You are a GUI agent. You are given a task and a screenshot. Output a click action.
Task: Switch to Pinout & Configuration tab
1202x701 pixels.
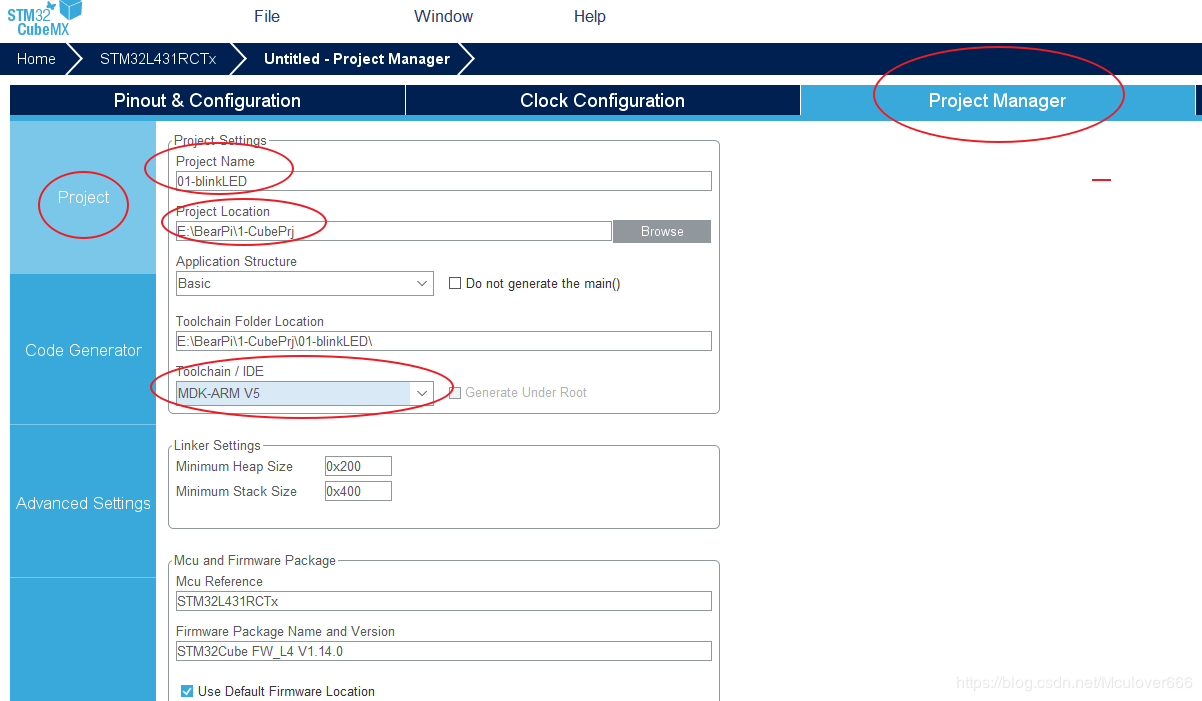click(207, 100)
